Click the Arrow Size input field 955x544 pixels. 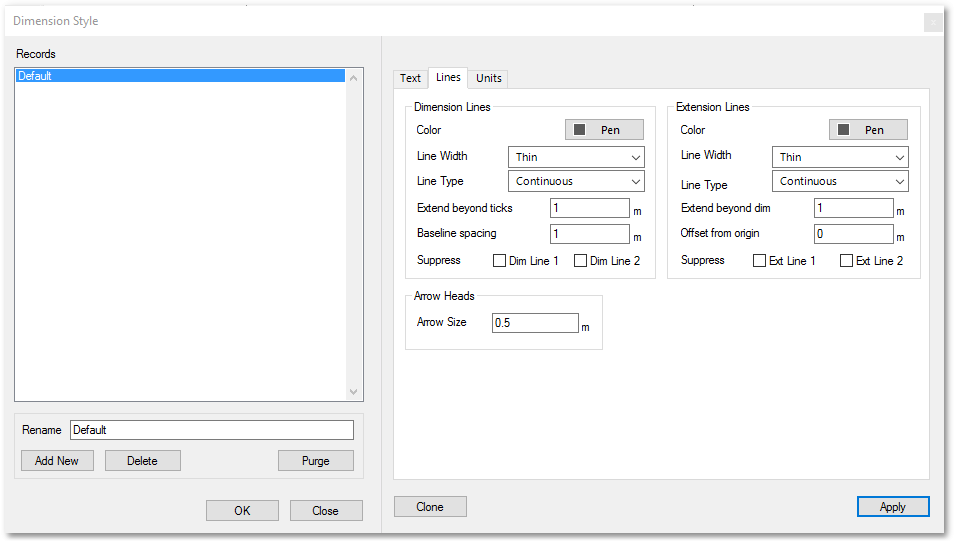pyautogui.click(x=535, y=323)
